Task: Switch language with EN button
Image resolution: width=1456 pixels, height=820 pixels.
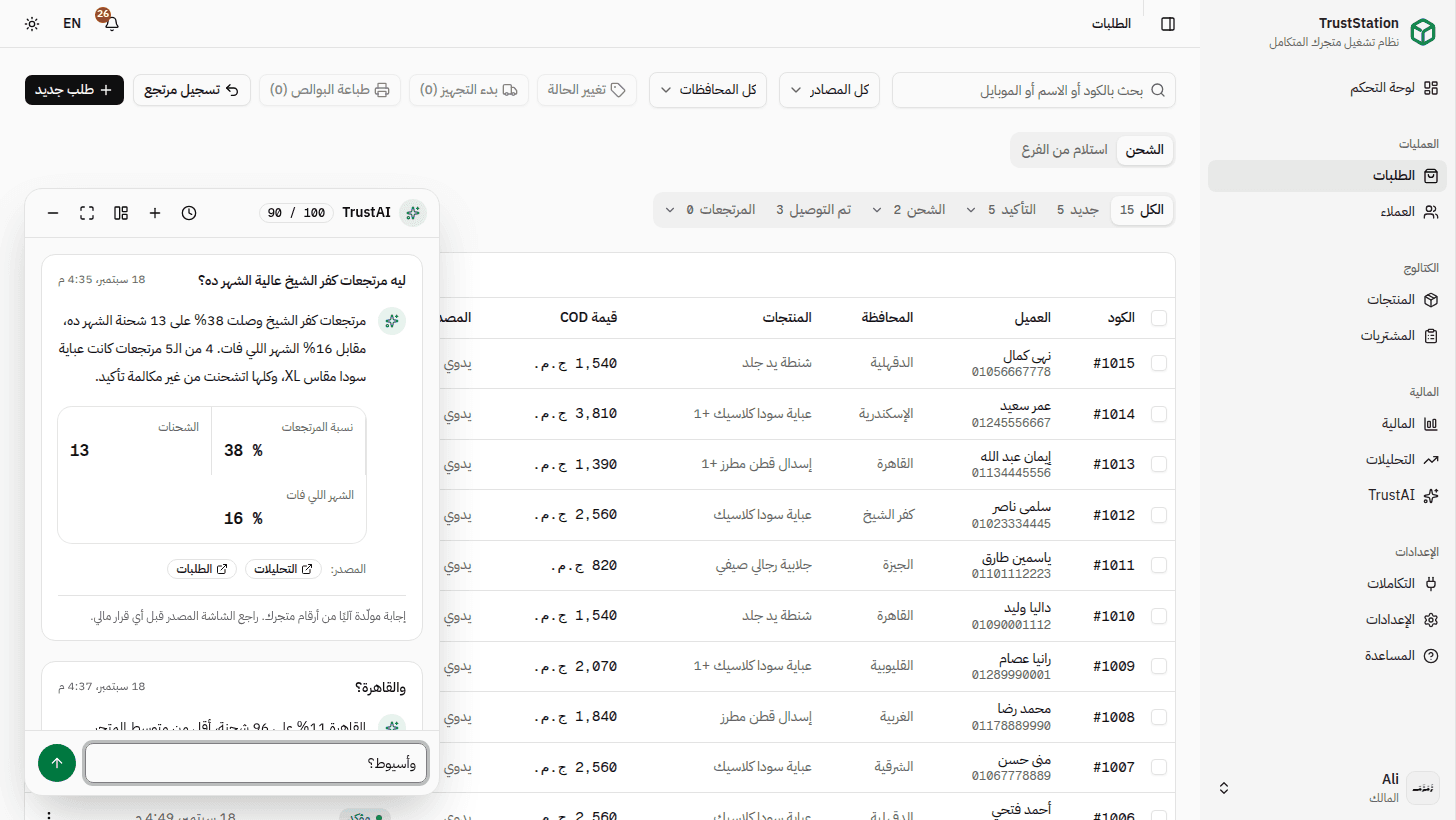Action: 72,23
